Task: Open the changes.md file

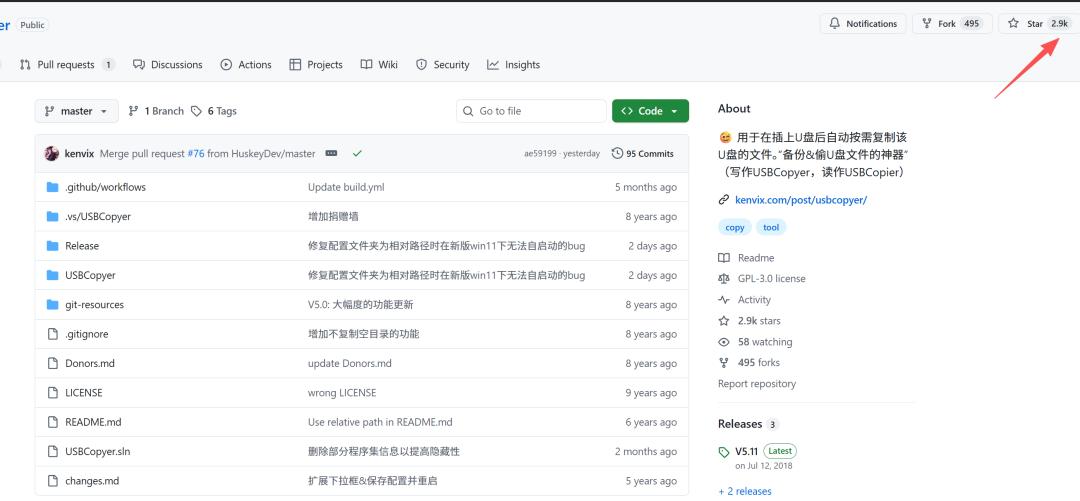Action: pyautogui.click(x=92, y=481)
